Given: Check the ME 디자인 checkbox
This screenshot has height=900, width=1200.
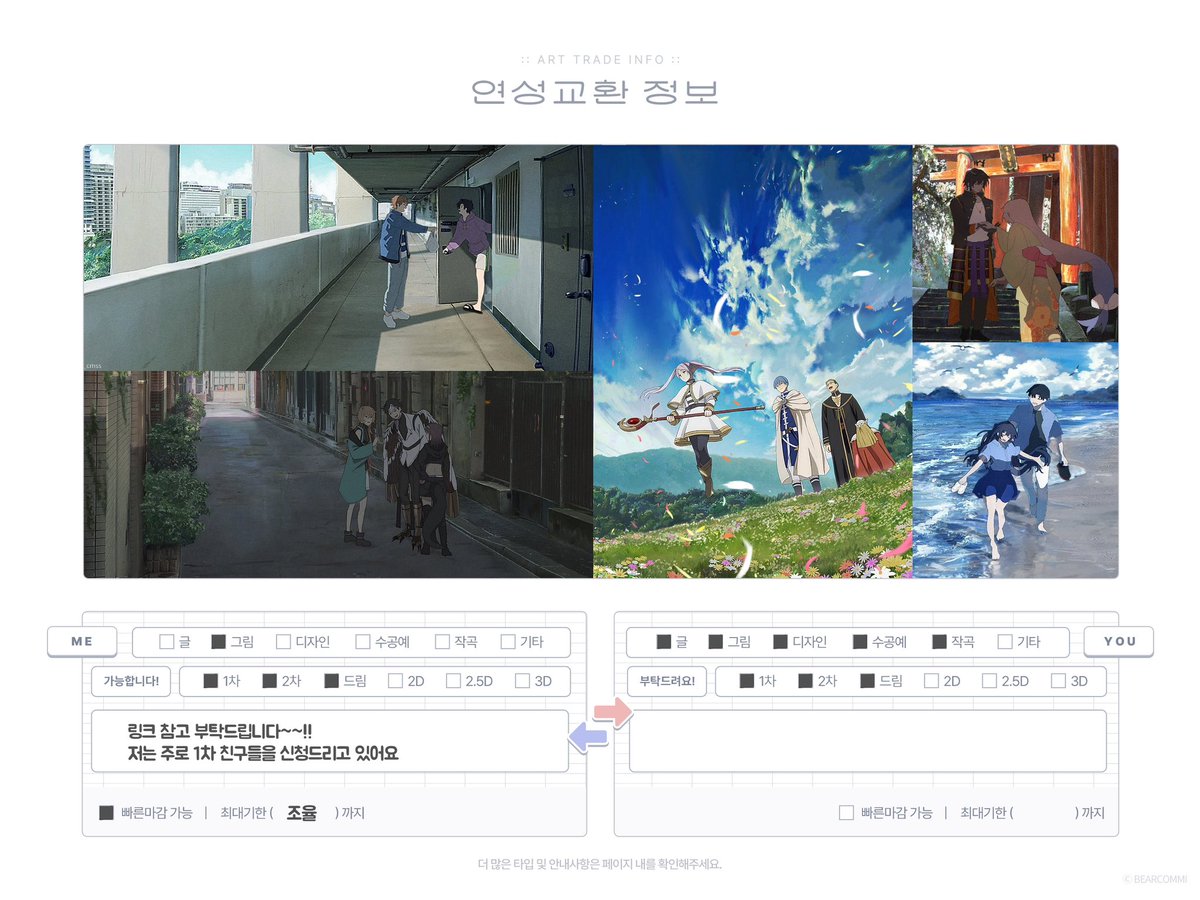Looking at the screenshot, I should tap(283, 642).
